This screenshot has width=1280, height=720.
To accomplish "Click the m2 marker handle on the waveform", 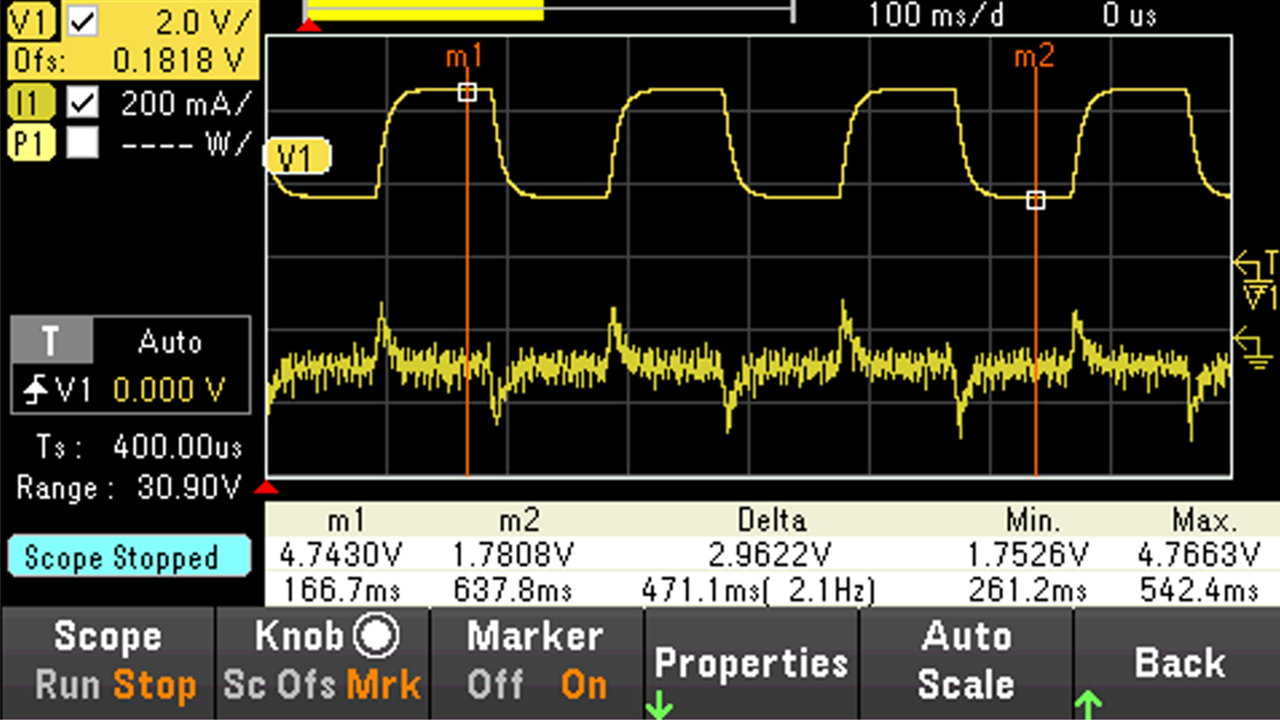I will (1035, 200).
